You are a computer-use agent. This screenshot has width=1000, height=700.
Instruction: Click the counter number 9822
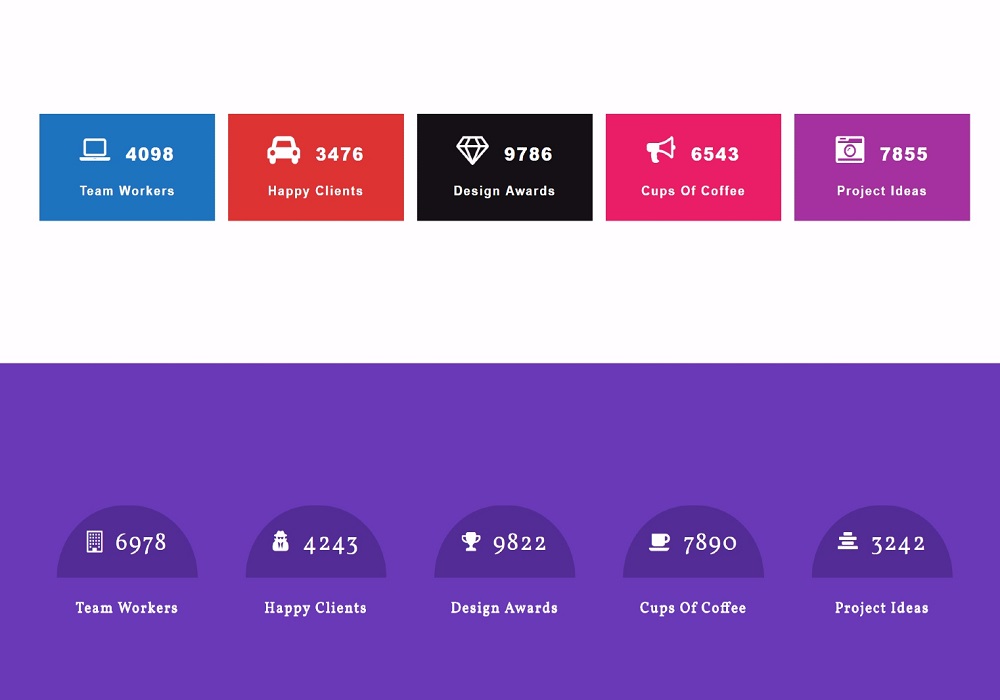[520, 542]
